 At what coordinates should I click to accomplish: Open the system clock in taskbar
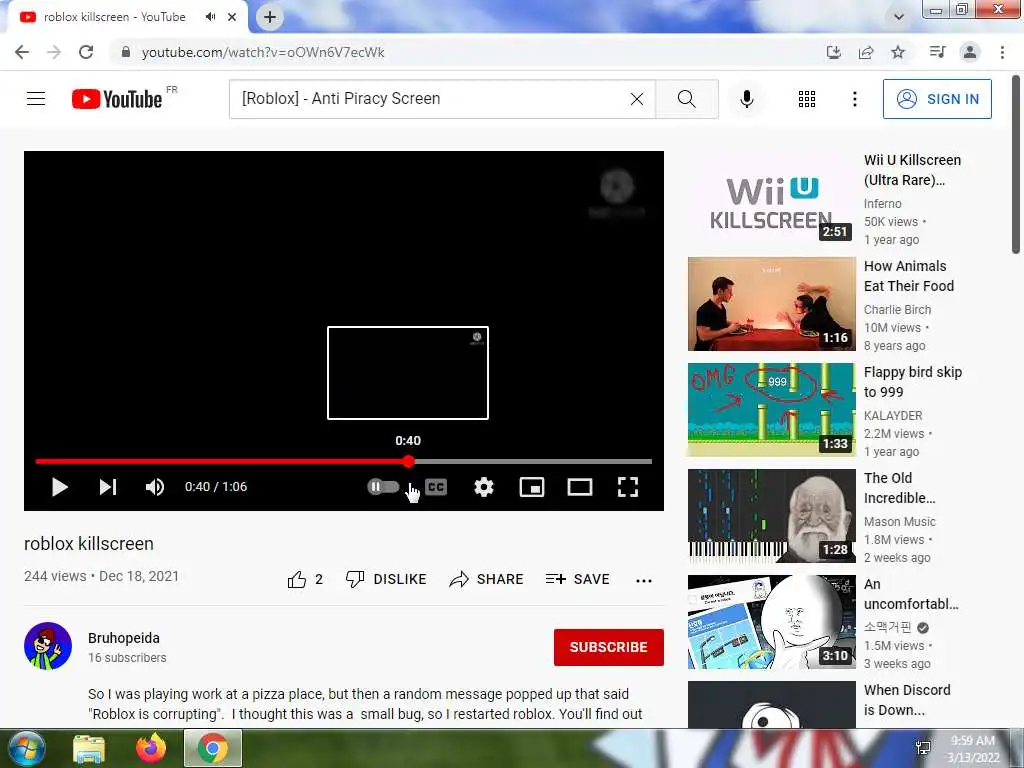[973, 749]
